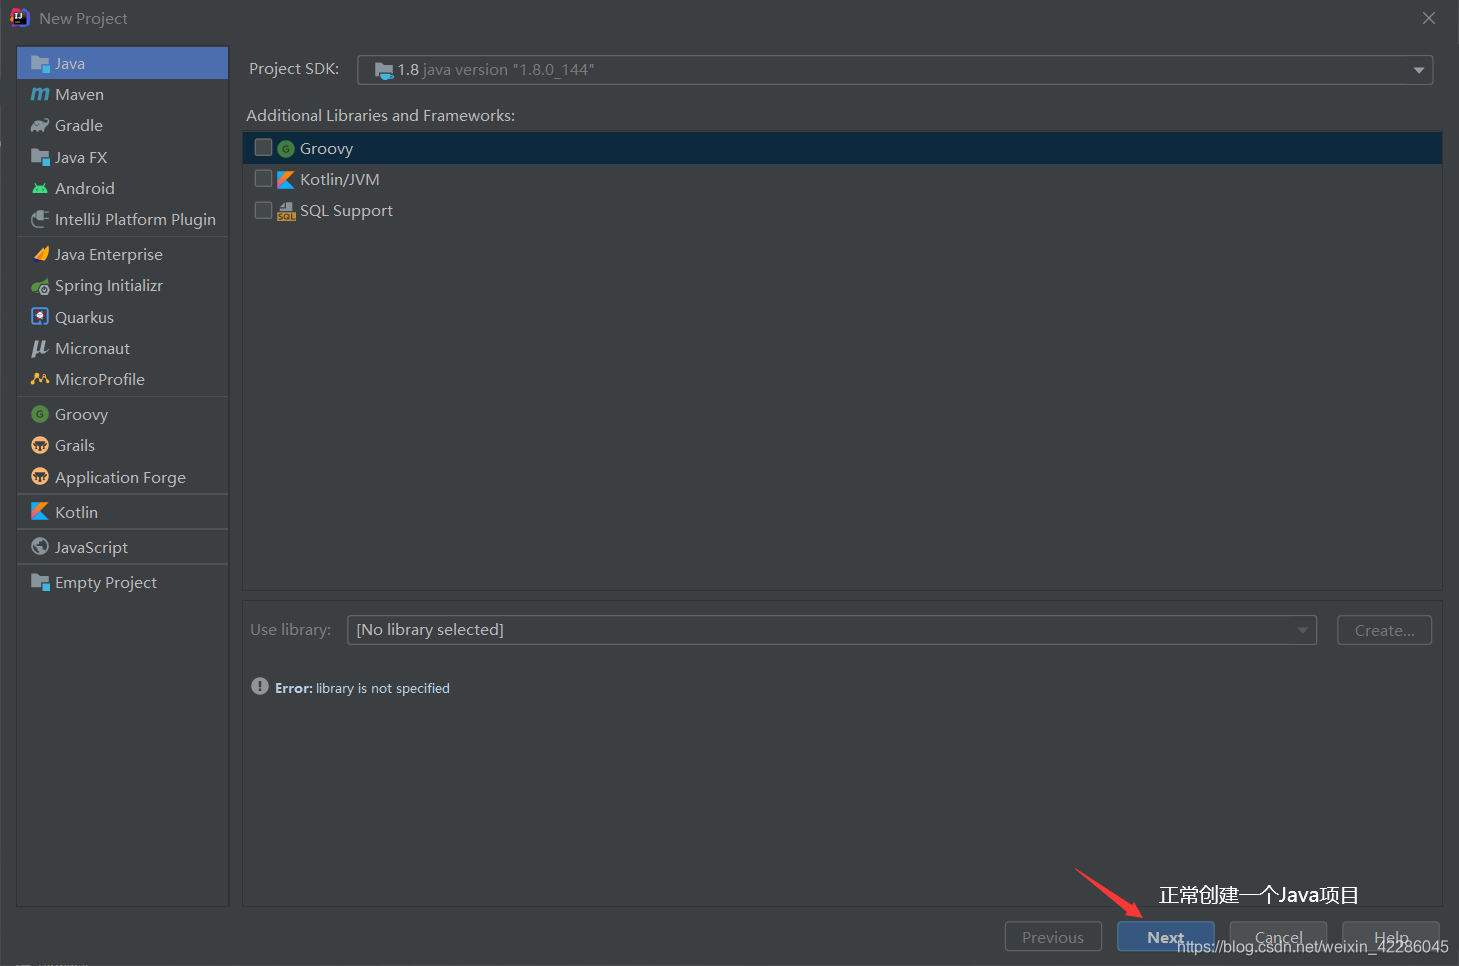This screenshot has width=1459, height=966.
Task: Select Android in the sidebar list
Action: click(122, 188)
